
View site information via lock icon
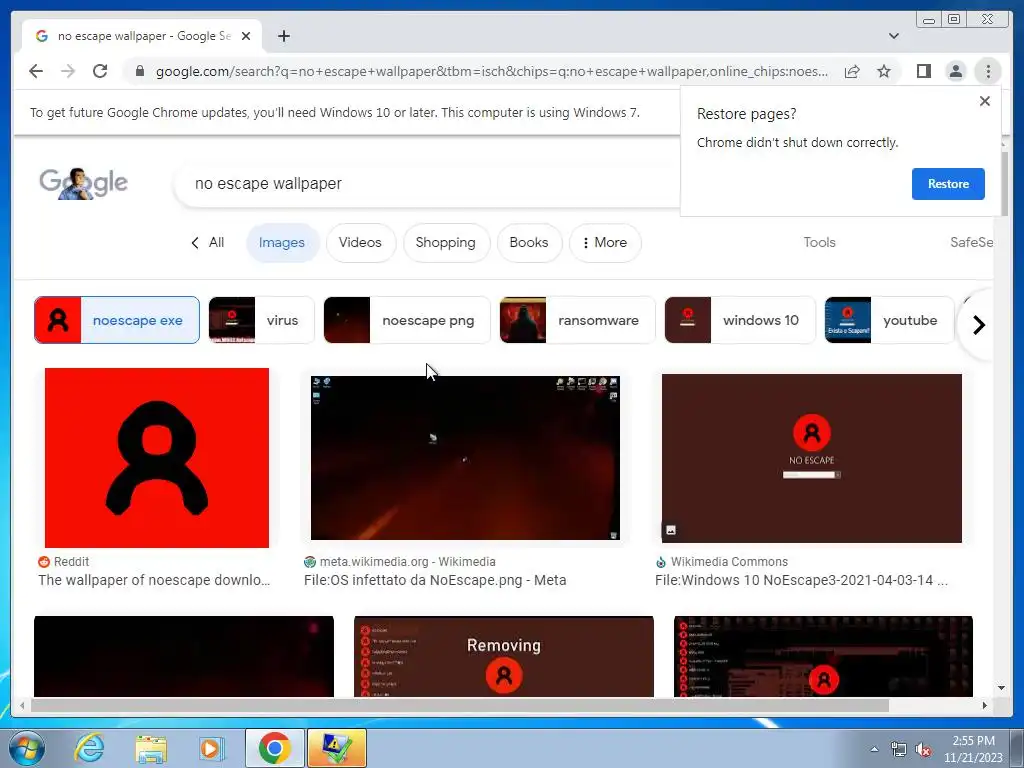tap(140, 71)
